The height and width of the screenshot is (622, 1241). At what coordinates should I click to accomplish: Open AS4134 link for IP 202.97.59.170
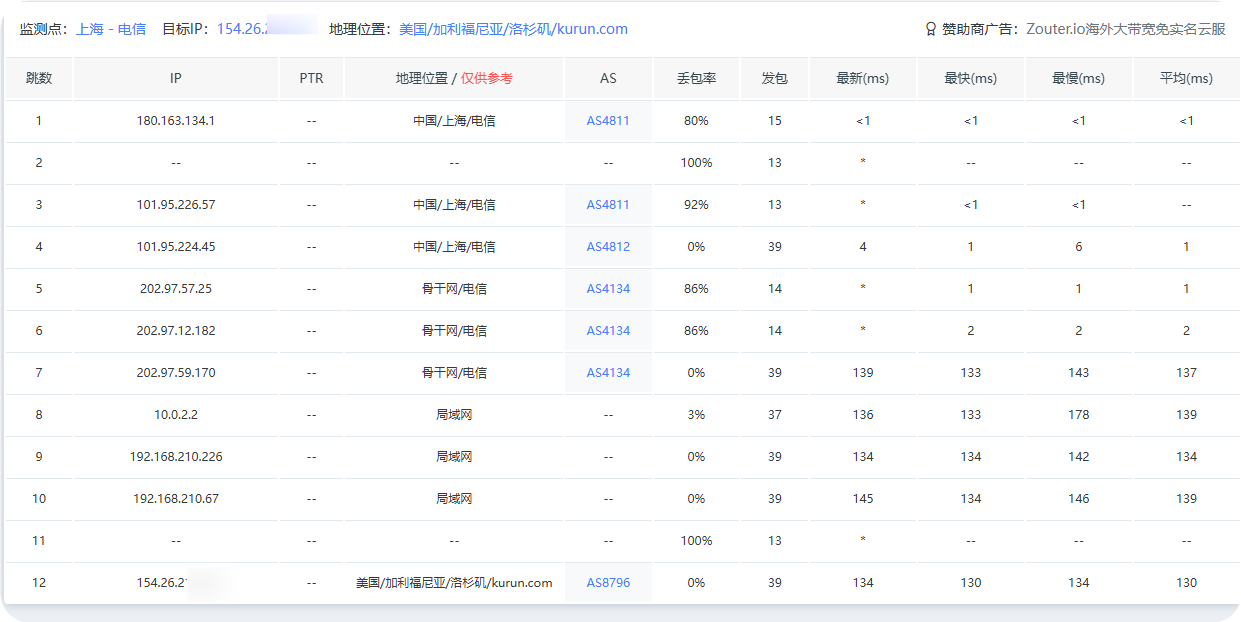pos(608,373)
